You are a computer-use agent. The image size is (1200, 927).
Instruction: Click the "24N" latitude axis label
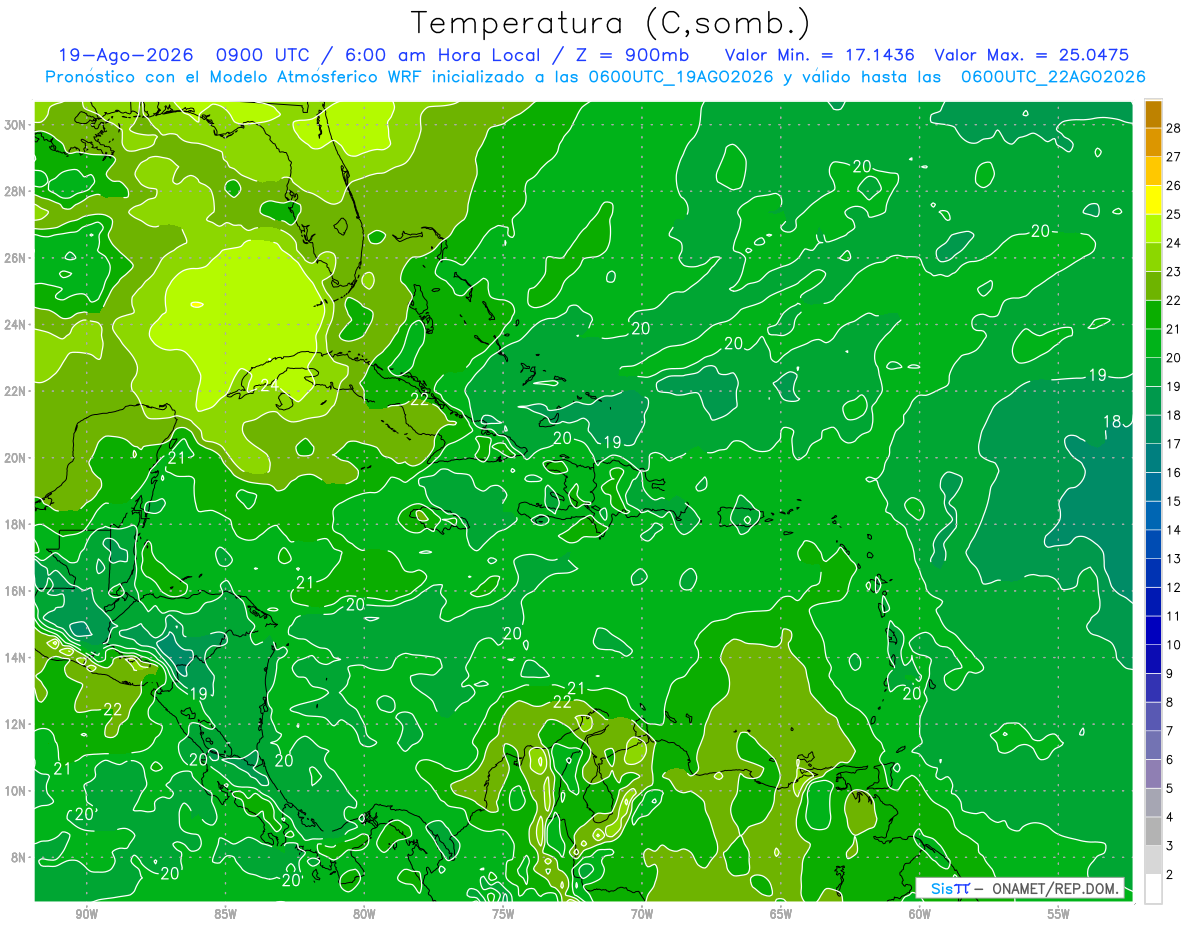click(x=17, y=324)
